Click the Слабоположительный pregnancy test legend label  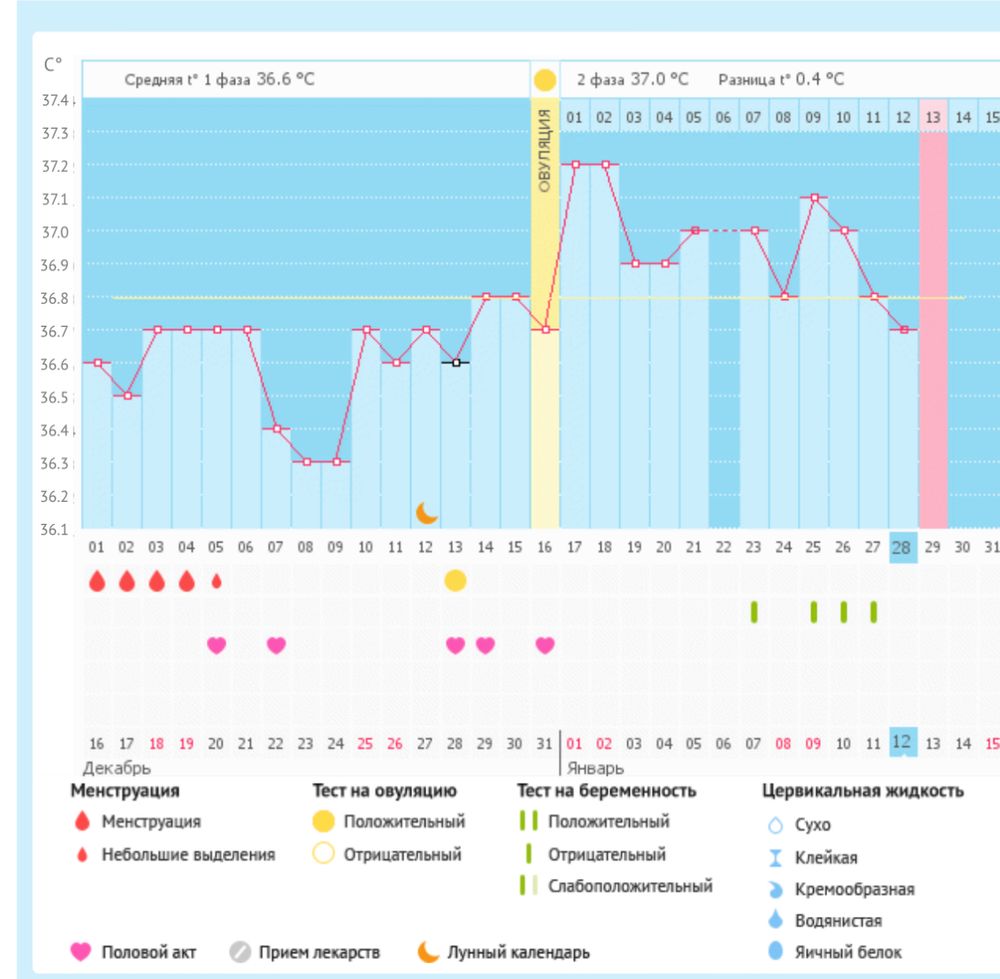[x=630, y=886]
